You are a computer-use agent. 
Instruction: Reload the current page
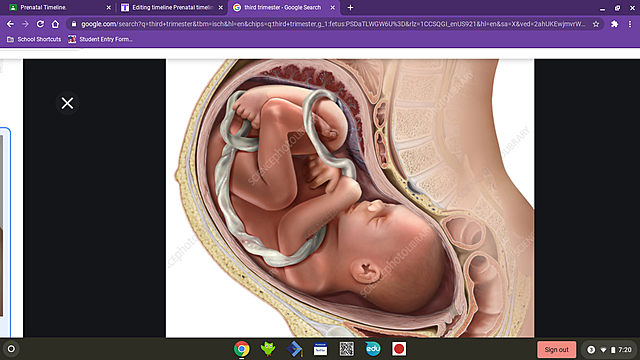click(x=40, y=24)
